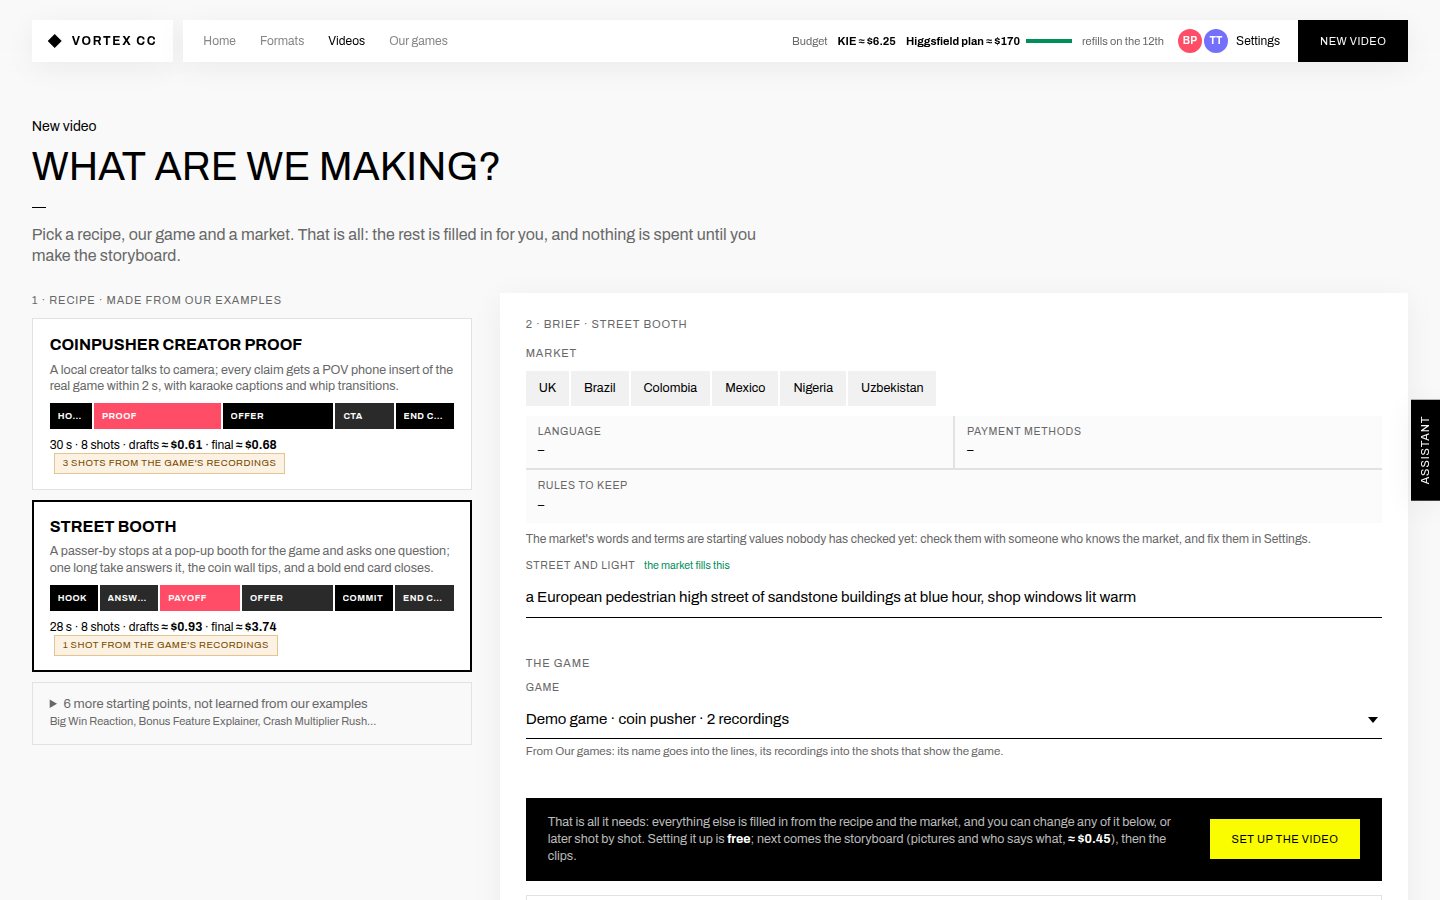Select the Coinpusher Creator Proof recipe
Viewport: 1440px width, 900px height.
click(x=252, y=403)
